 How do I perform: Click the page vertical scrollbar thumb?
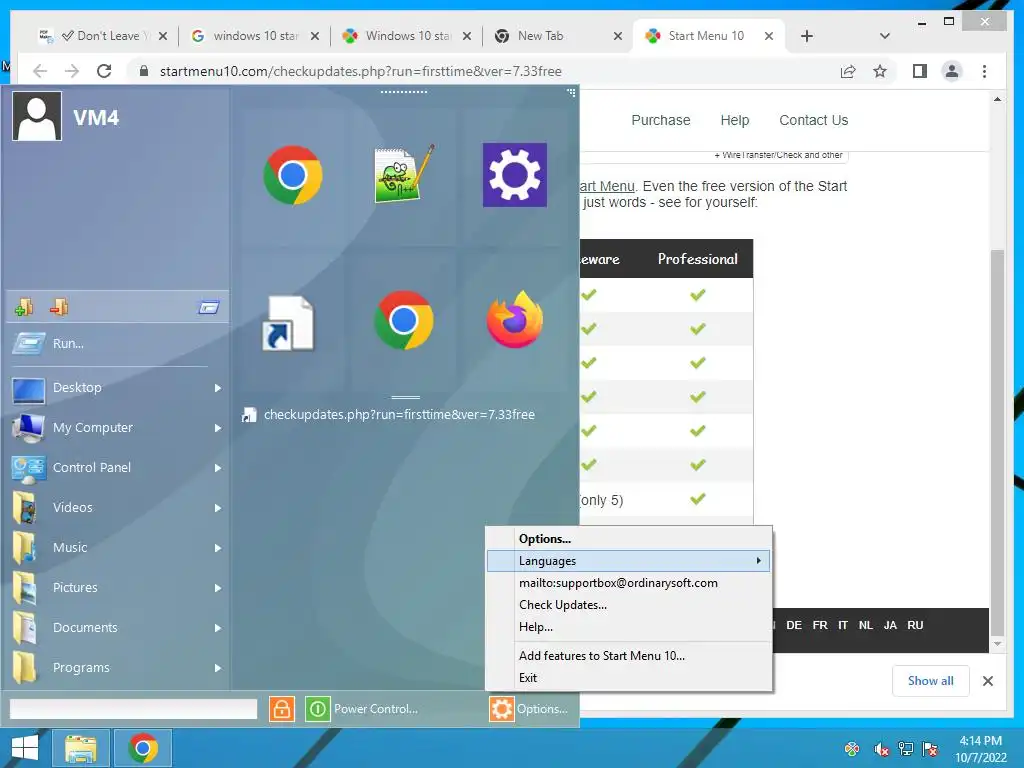pyautogui.click(x=997, y=442)
